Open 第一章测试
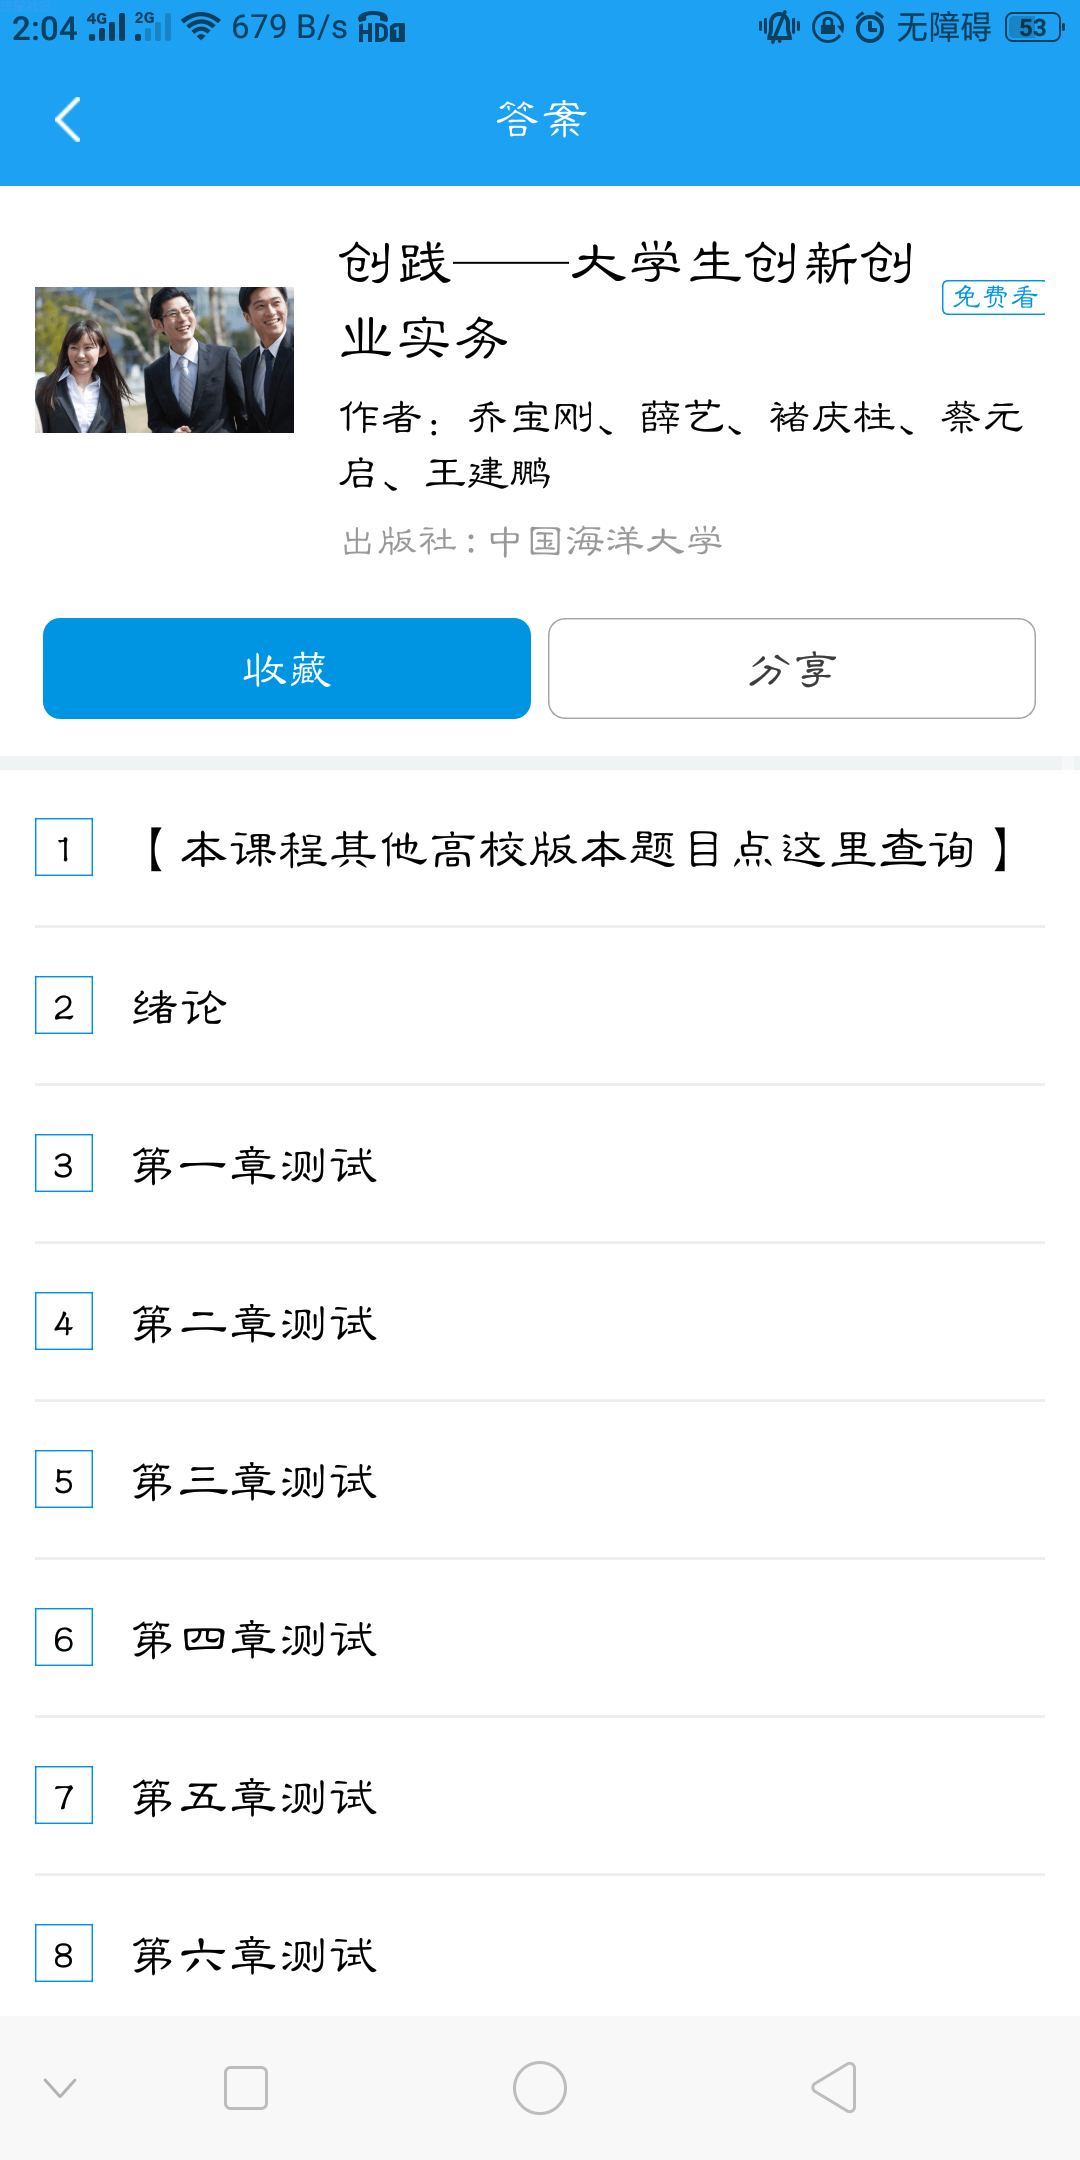This screenshot has height=2160, width=1080. click(x=540, y=1164)
